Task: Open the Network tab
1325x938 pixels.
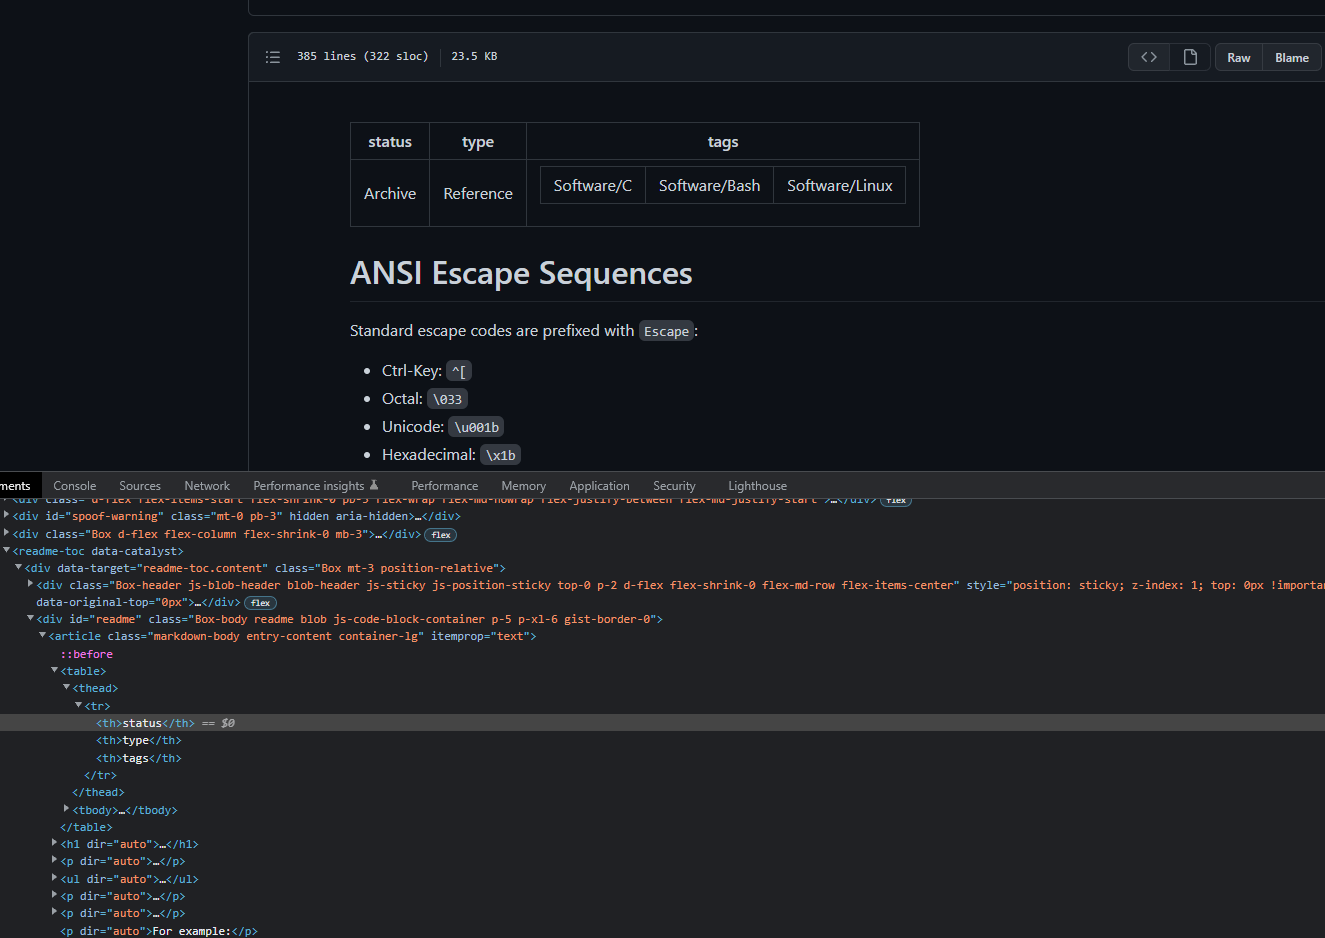Action: 207,486
